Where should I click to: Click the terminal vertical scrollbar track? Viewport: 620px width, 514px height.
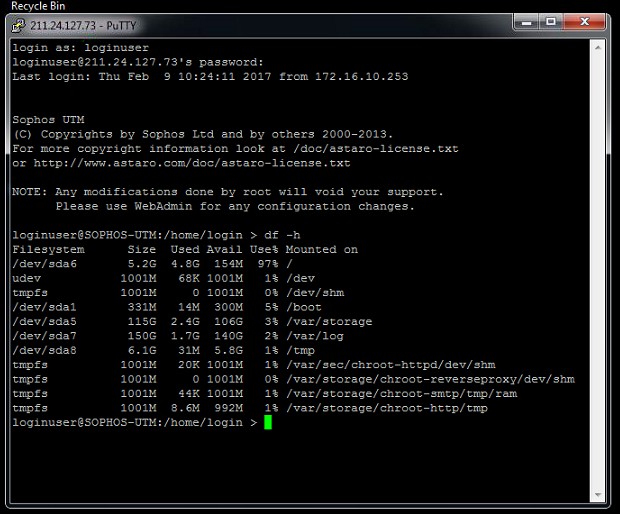[597, 271]
